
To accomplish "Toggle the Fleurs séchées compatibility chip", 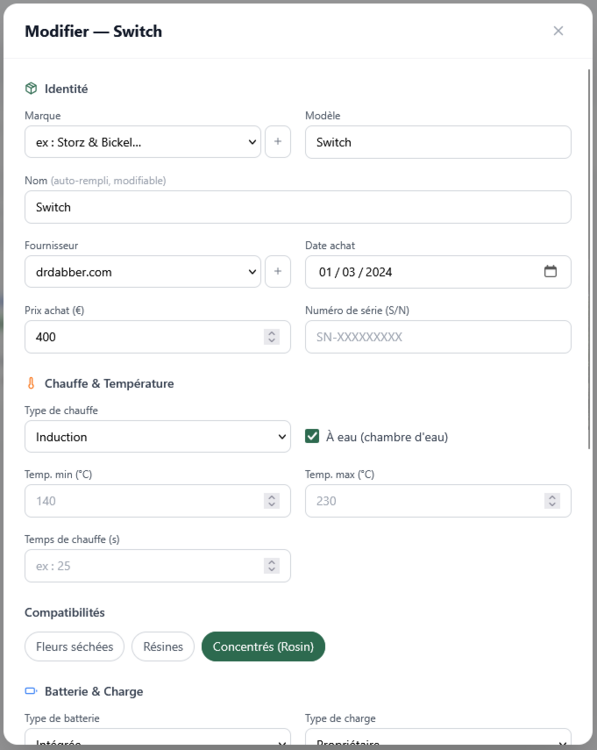I will tap(75, 647).
